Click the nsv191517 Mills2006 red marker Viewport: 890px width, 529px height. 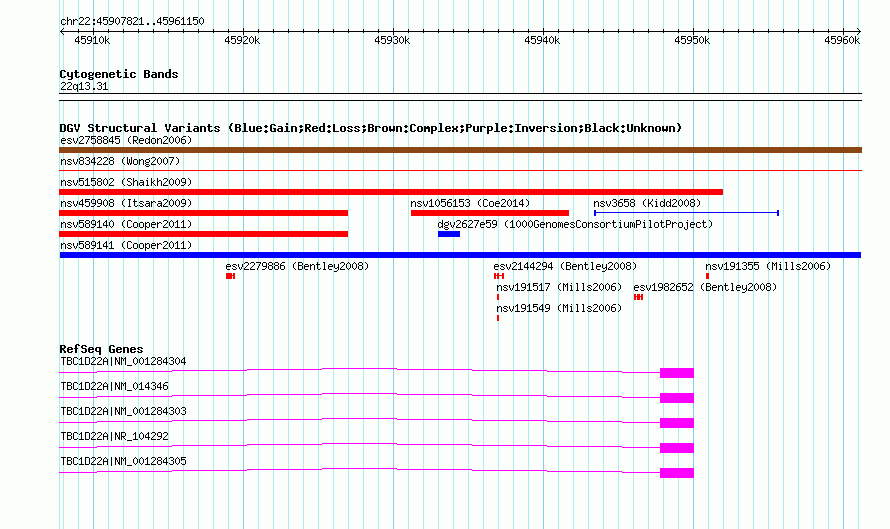pos(498,297)
